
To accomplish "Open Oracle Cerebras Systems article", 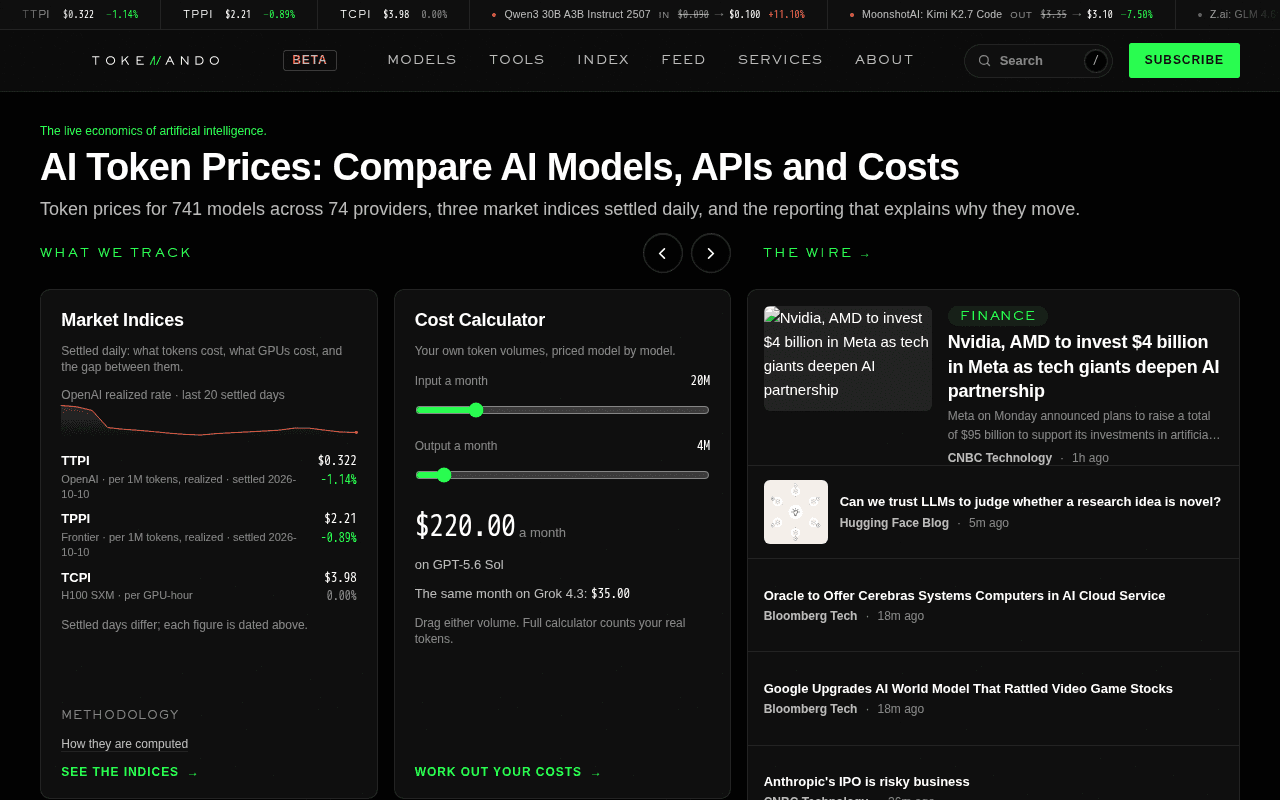I will click(964, 595).
